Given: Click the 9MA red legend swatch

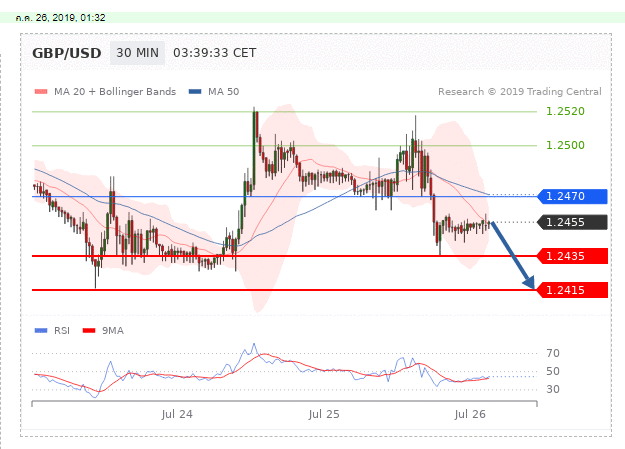Looking at the screenshot, I should pyautogui.click(x=89, y=331).
